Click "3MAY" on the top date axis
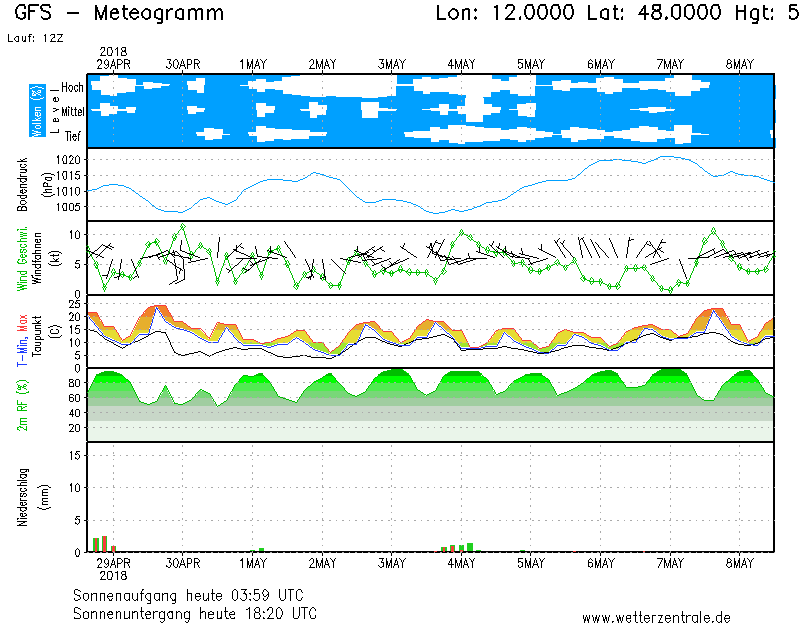Viewport: 800px width, 625px height. 392,65
